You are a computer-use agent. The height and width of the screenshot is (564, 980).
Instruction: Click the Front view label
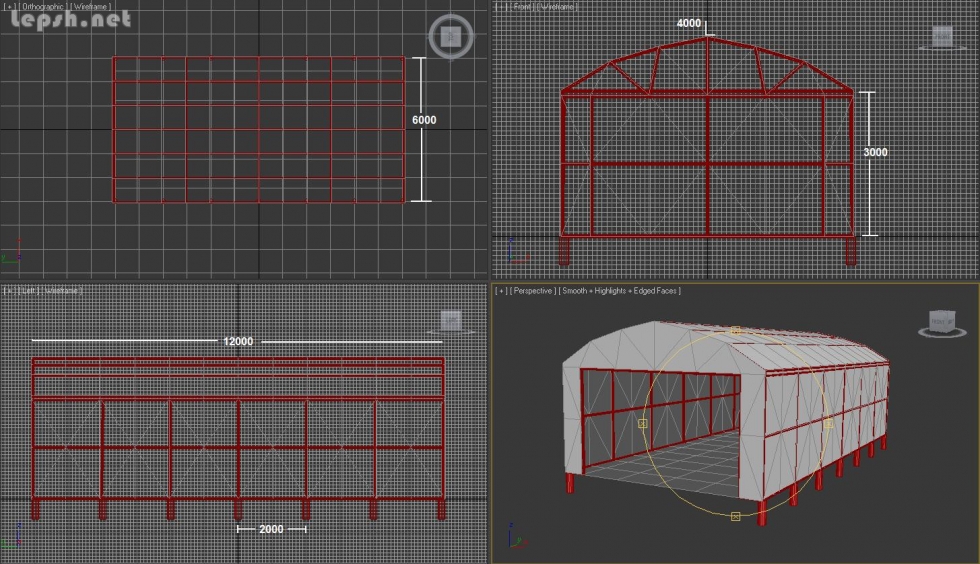(x=522, y=7)
